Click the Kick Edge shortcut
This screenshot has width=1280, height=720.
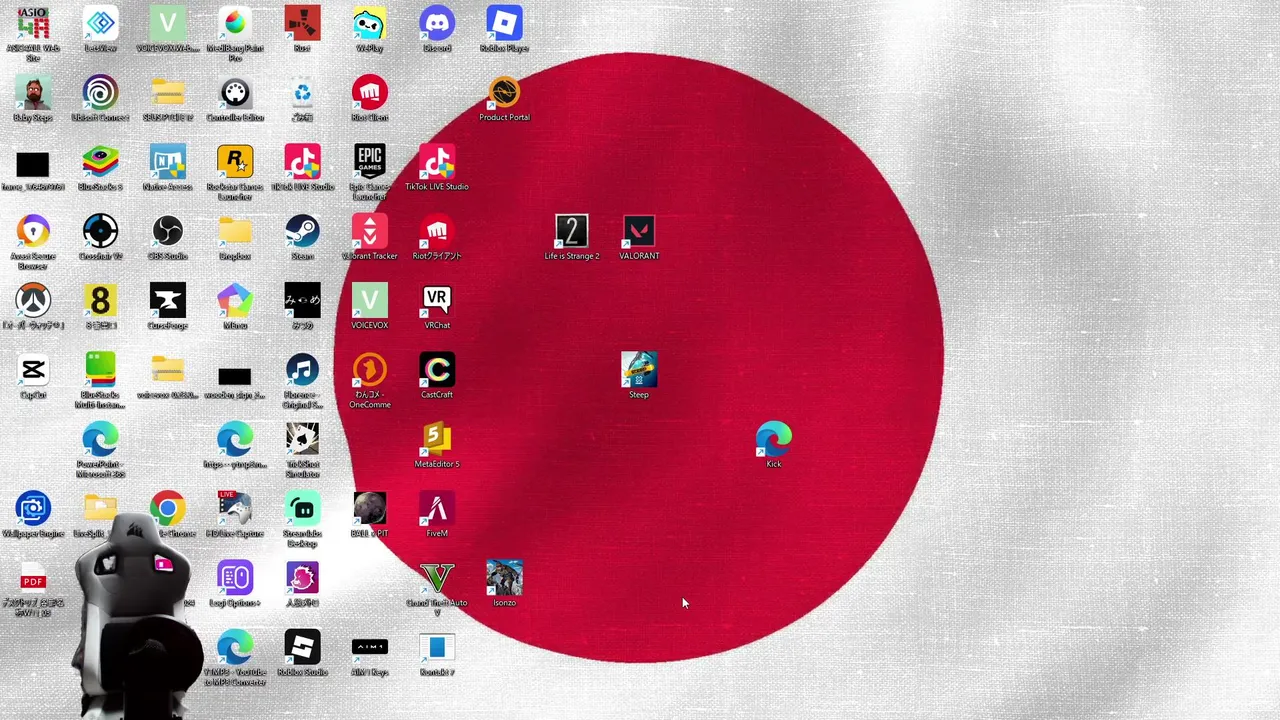[774, 439]
